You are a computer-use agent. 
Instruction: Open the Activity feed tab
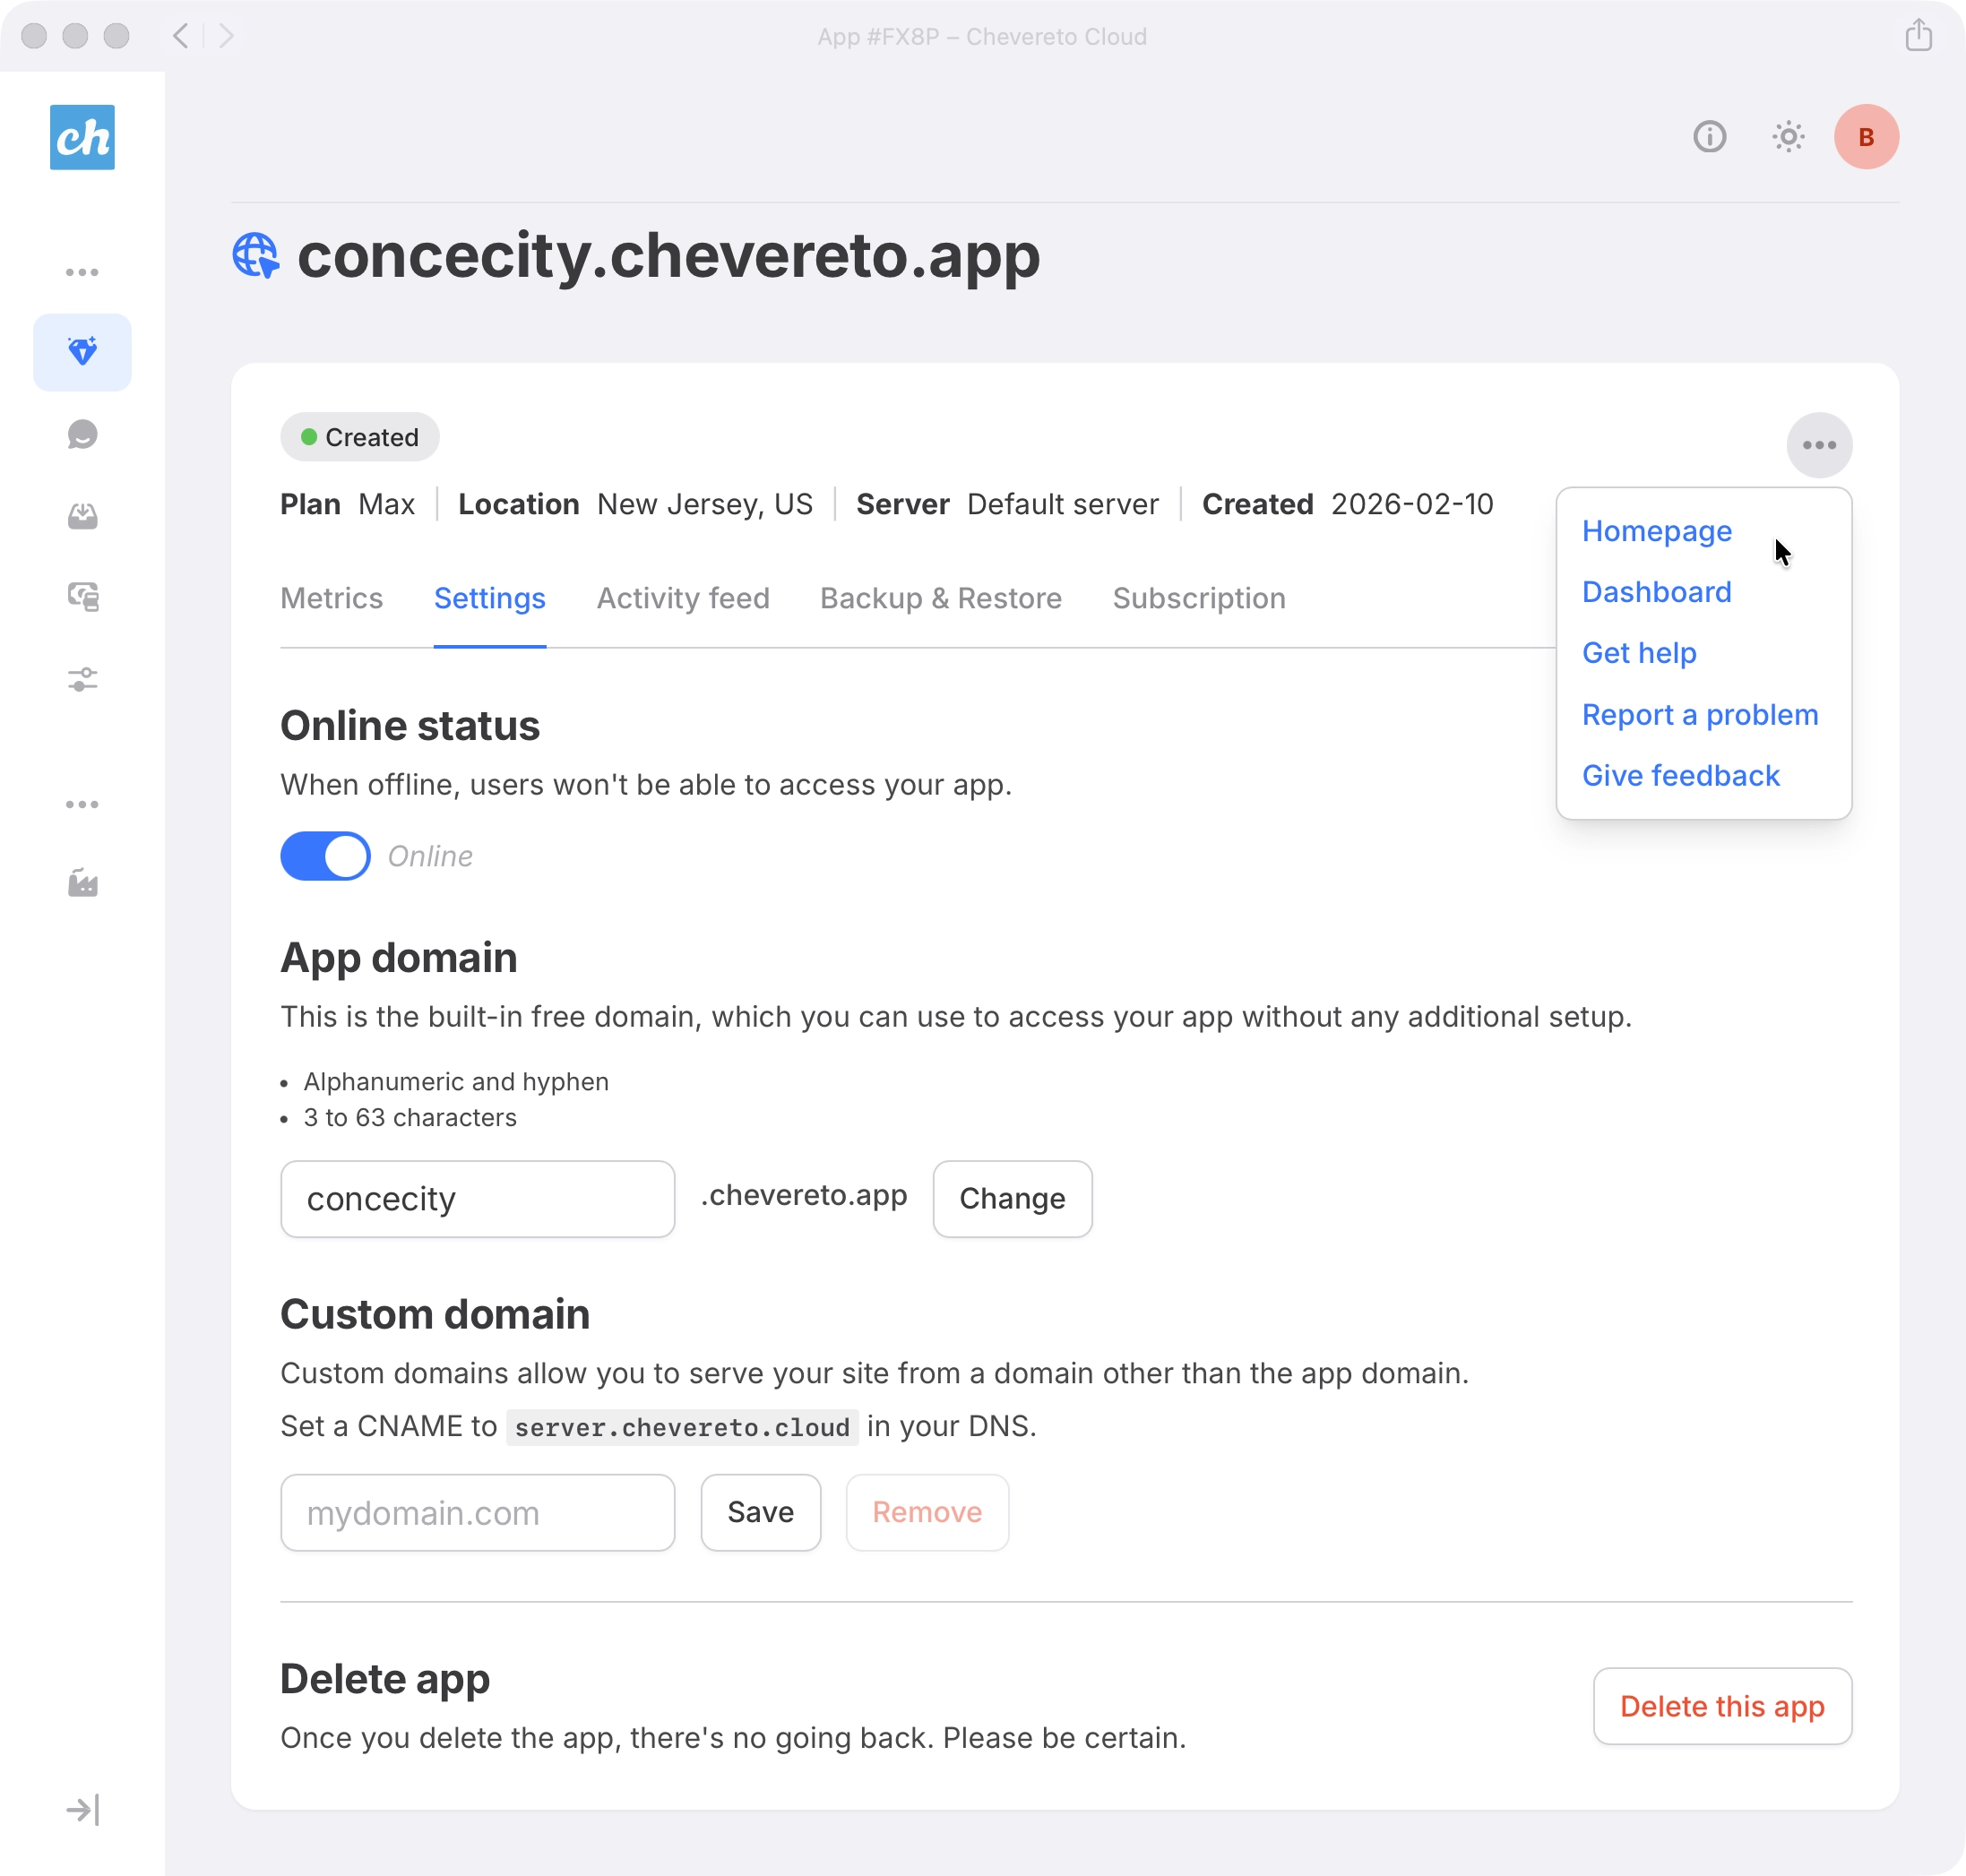[x=683, y=598]
